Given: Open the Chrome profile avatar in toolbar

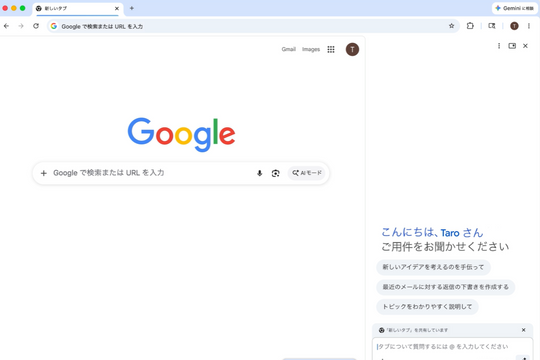Looking at the screenshot, I should pos(514,26).
